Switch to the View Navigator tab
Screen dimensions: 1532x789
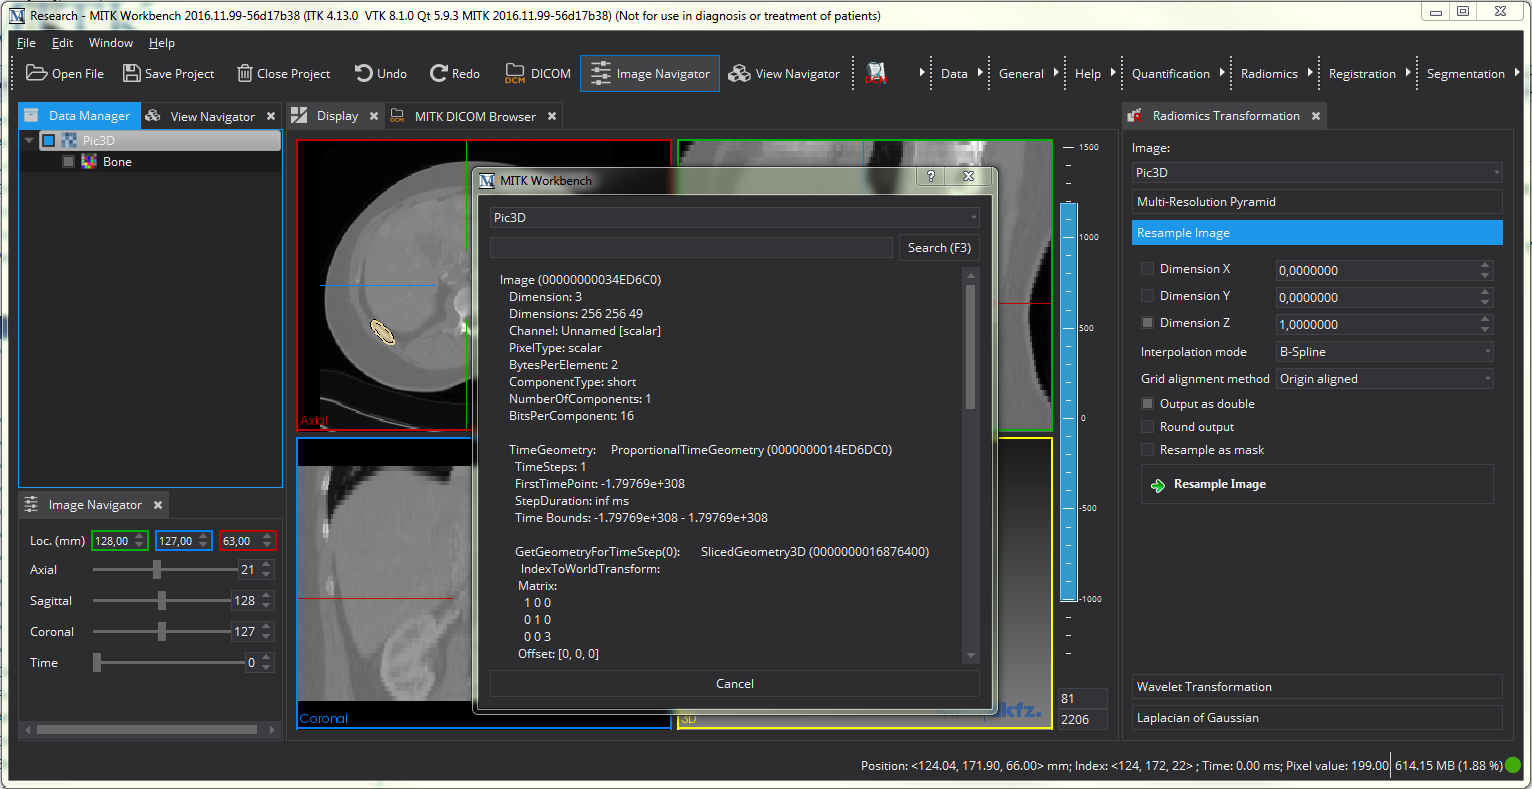point(212,116)
